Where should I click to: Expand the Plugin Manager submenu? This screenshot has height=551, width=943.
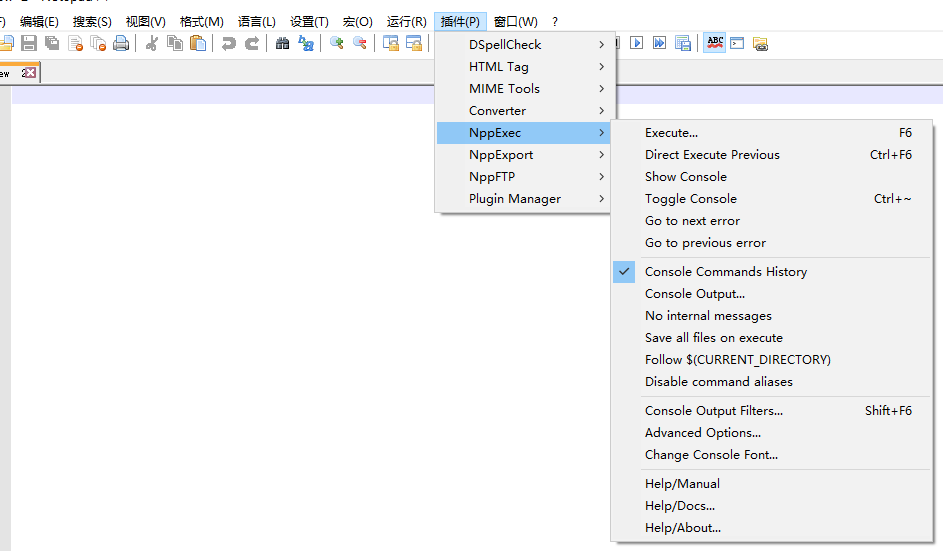(x=523, y=199)
